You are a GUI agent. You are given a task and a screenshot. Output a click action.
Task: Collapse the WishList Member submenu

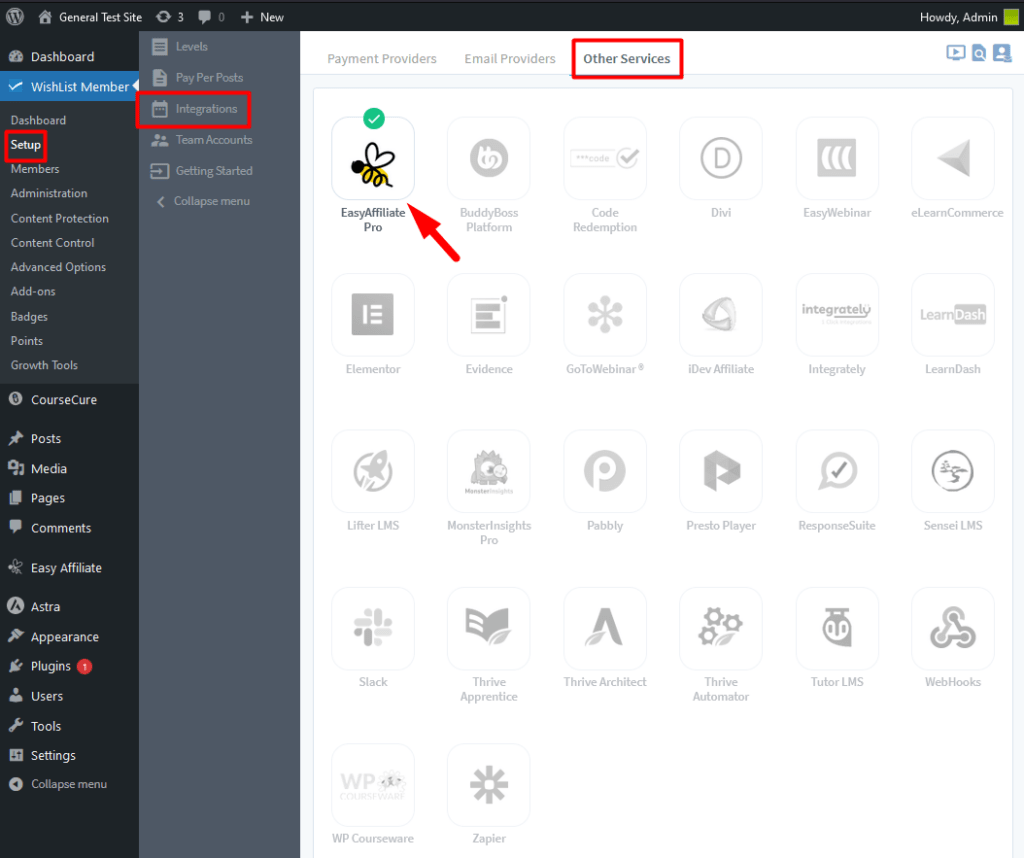[x=203, y=201]
